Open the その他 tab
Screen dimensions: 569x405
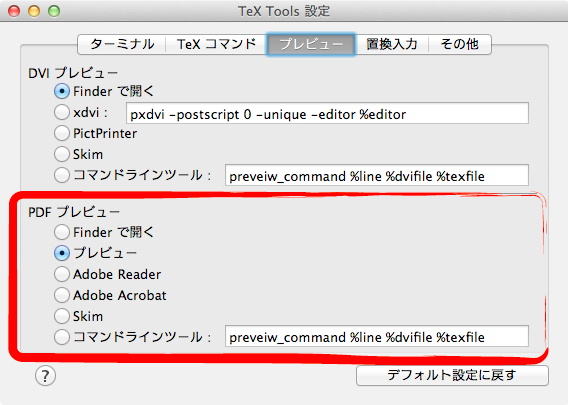click(x=460, y=44)
